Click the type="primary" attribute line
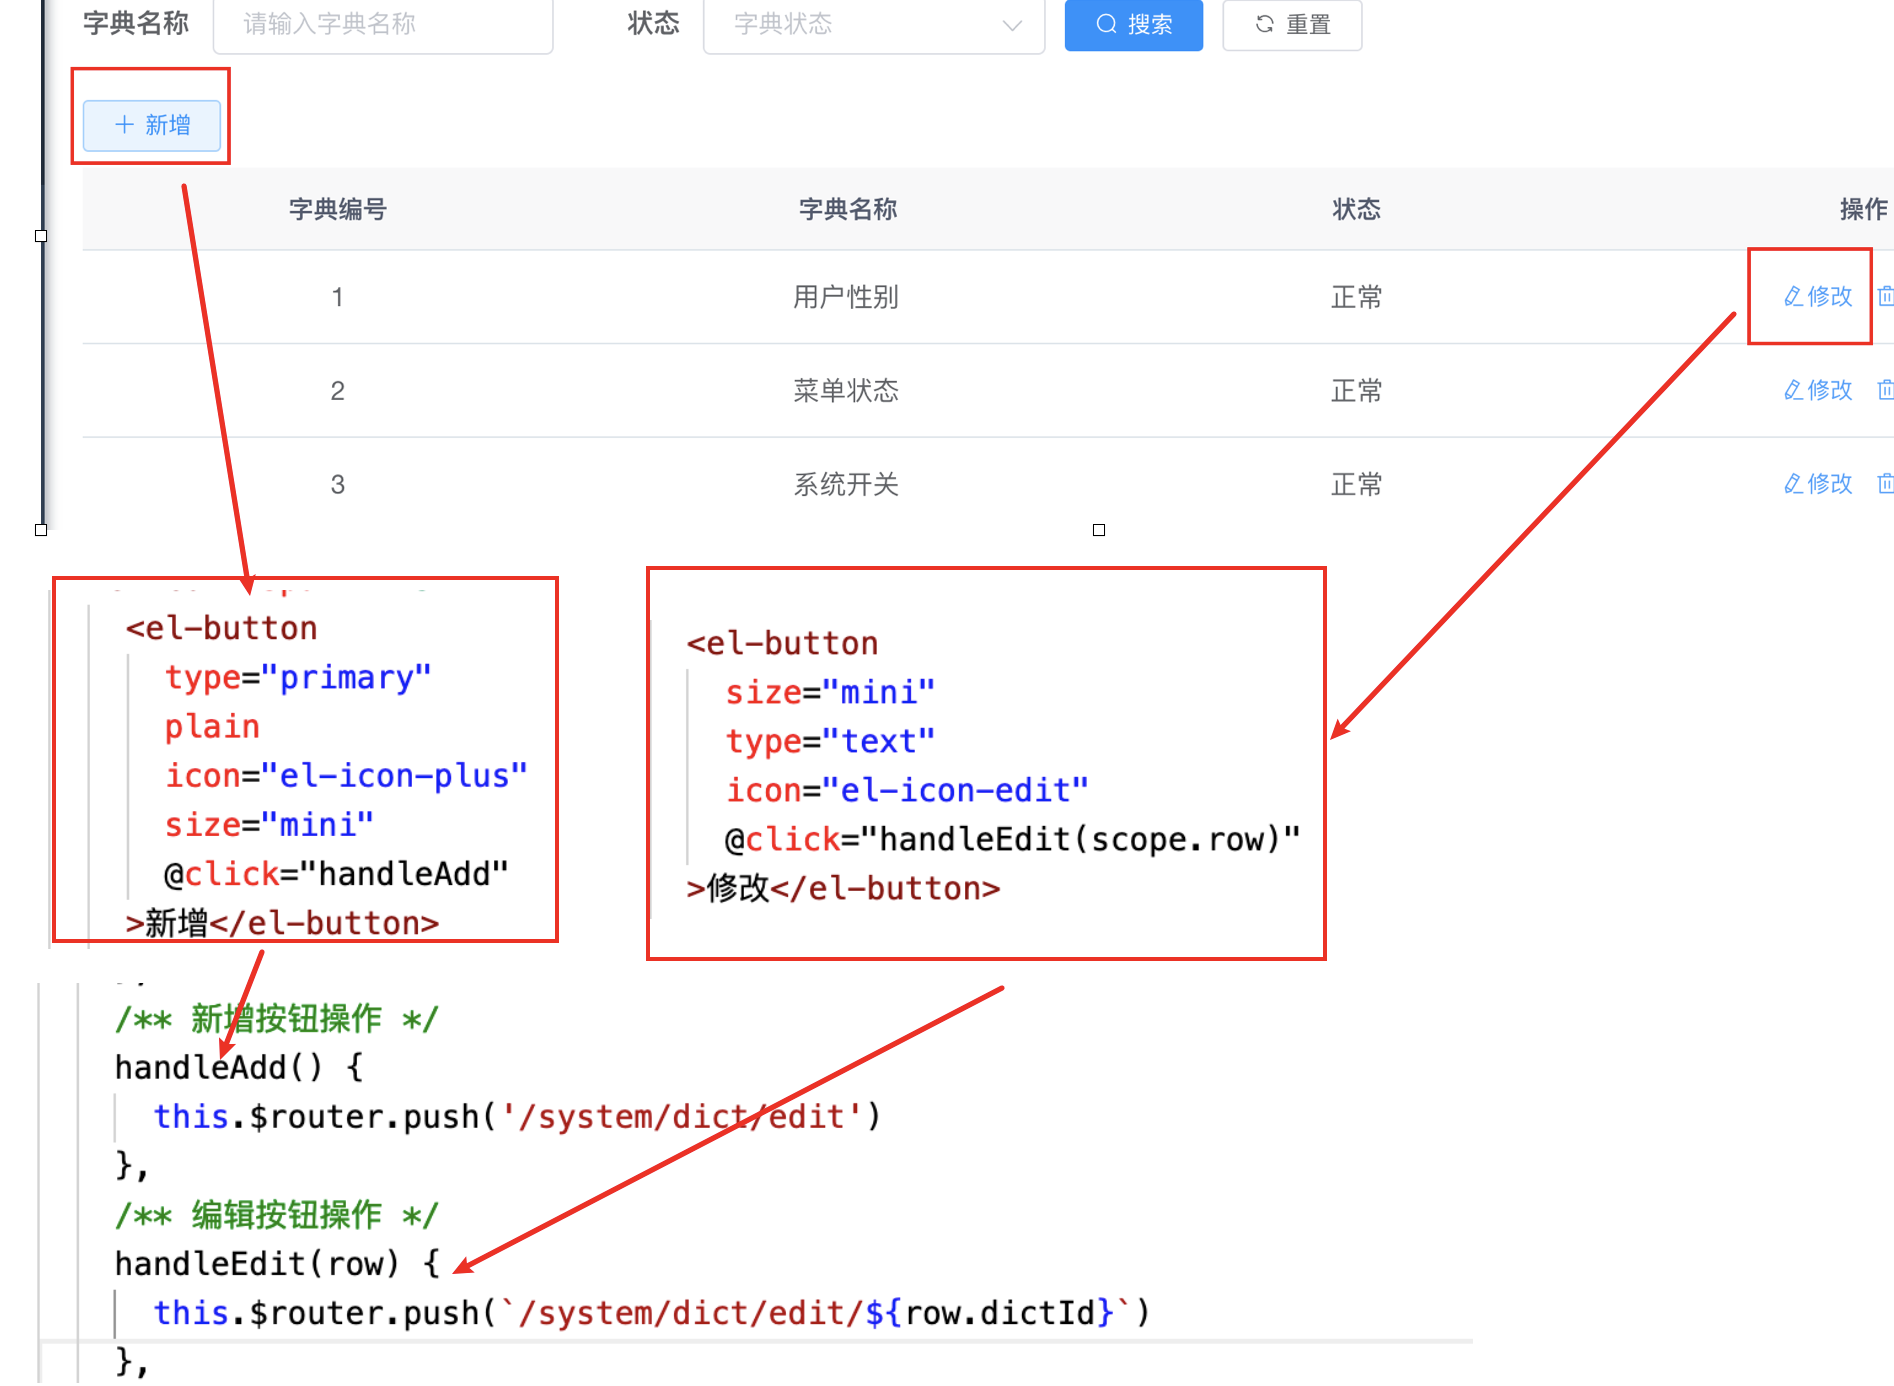Screen dimensions: 1894x1386 tap(298, 678)
